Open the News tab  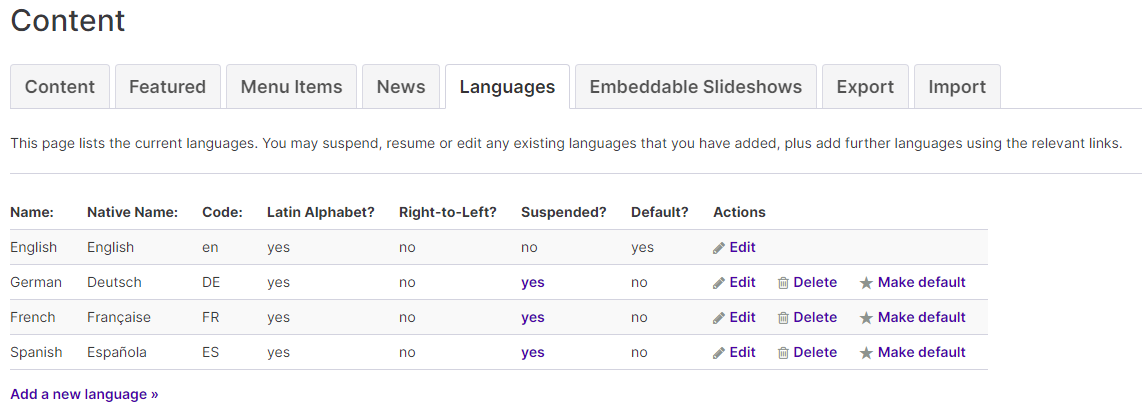tap(401, 87)
